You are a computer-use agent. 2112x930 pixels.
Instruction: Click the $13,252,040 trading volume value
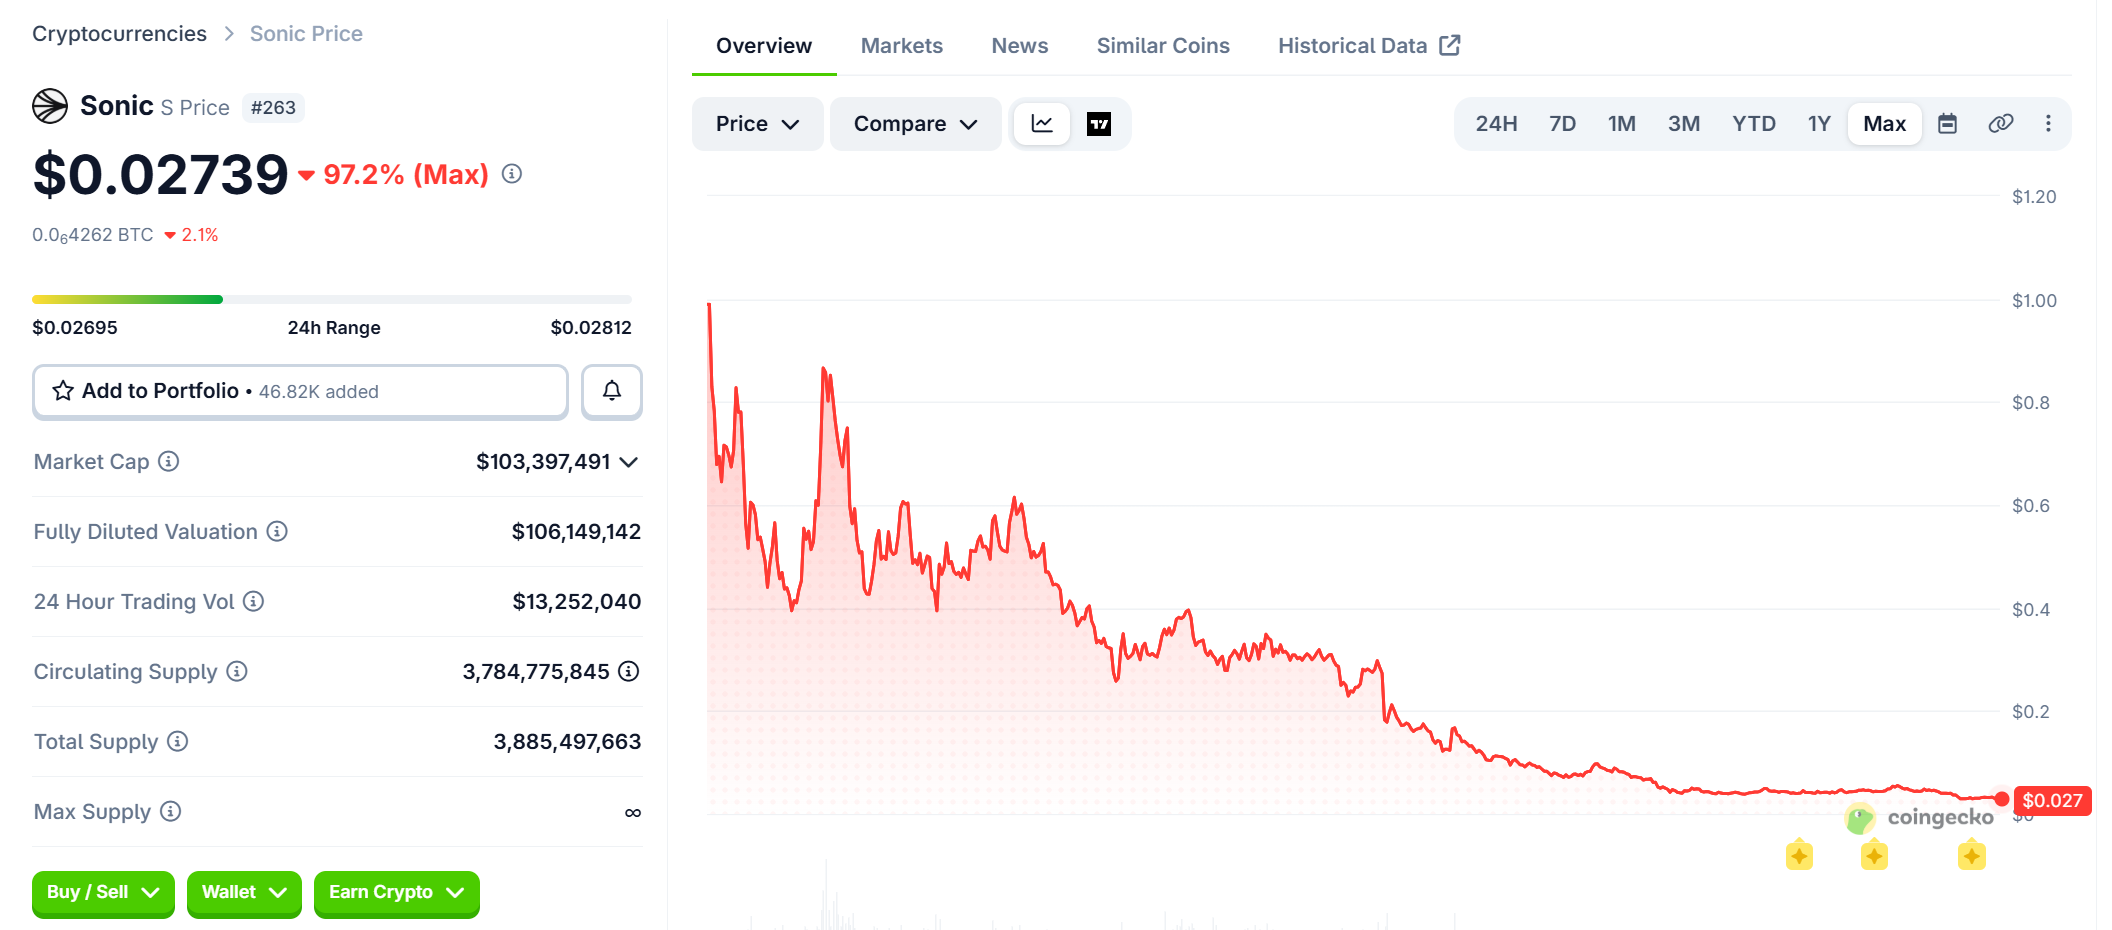tap(577, 602)
